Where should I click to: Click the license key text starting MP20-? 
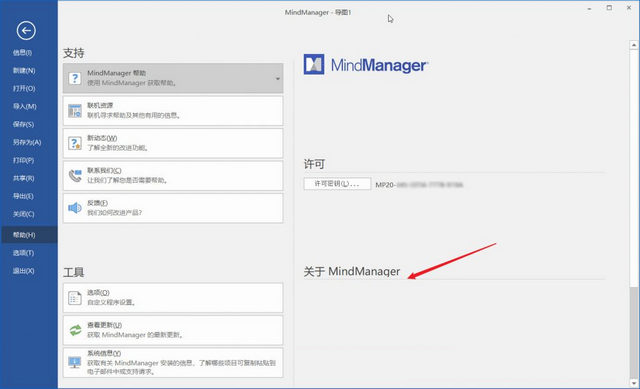click(x=419, y=185)
